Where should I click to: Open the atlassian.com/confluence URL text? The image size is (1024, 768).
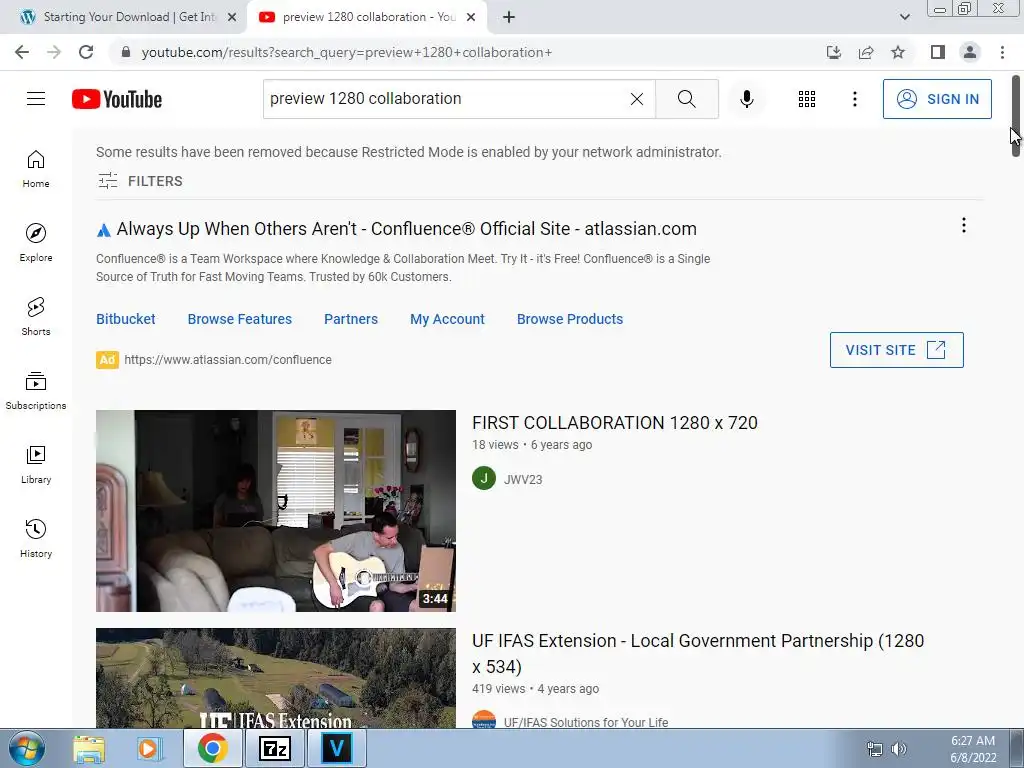tap(228, 360)
